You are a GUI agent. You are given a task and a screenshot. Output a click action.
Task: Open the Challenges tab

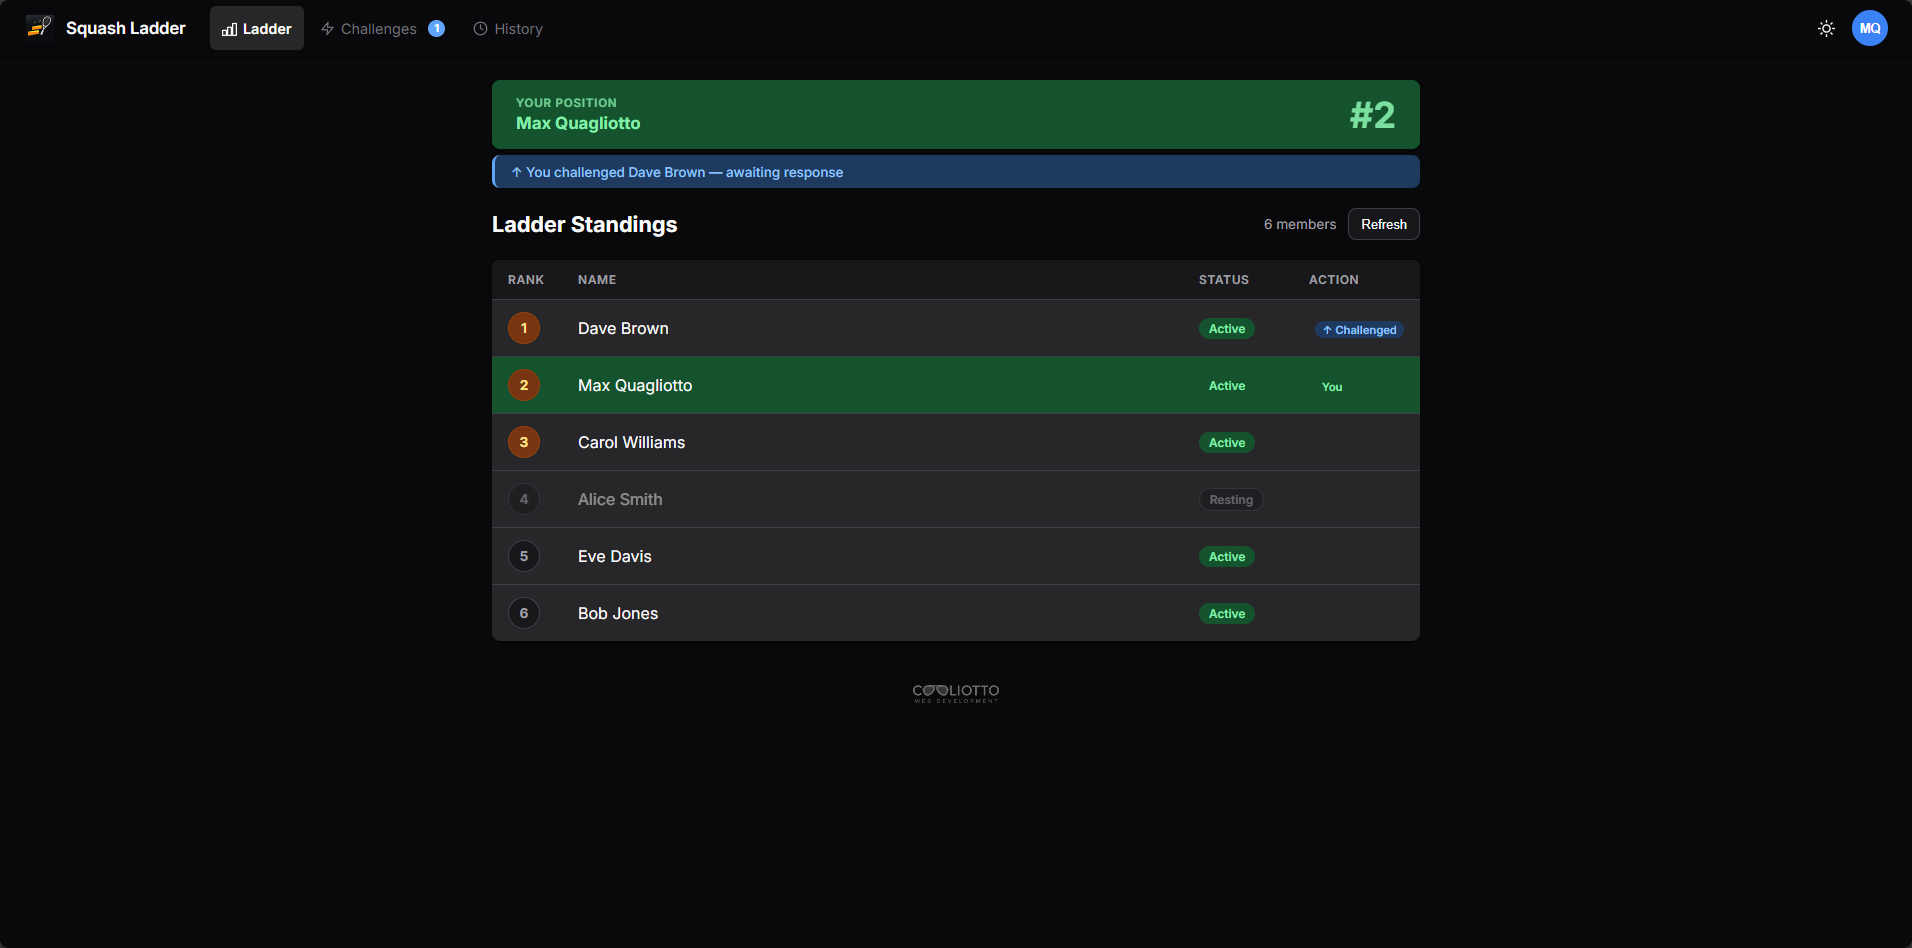click(x=382, y=28)
